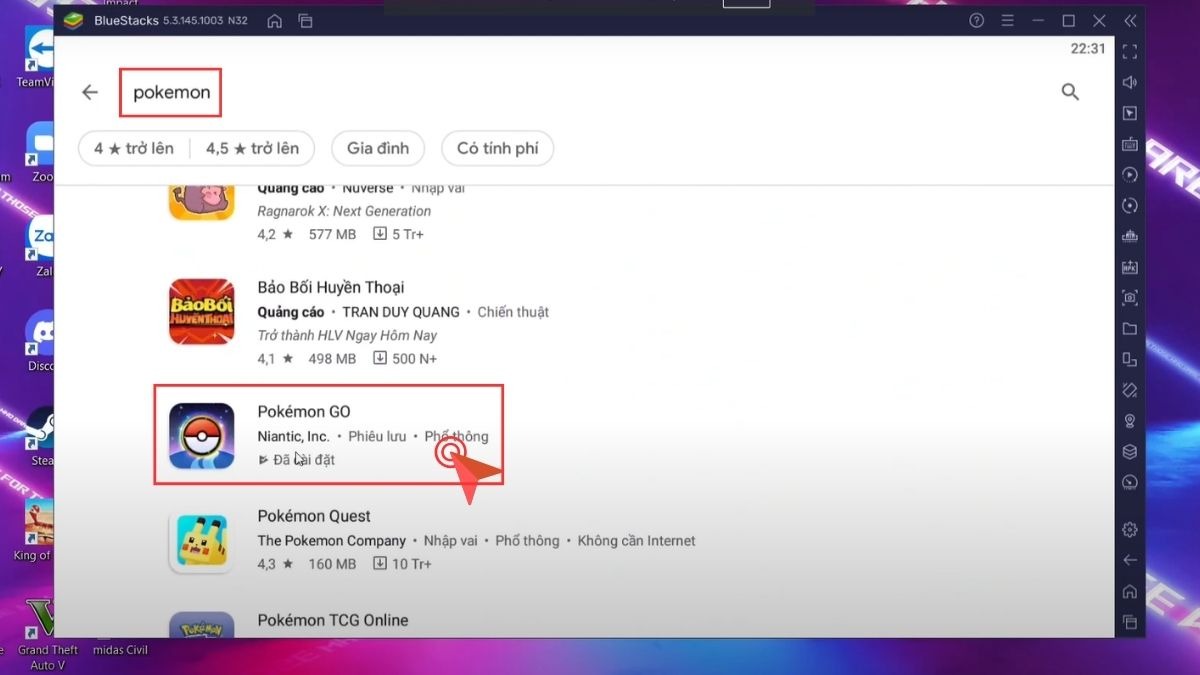
Task: Open multi-instance icon in BlueStacks title bar
Action: pos(305,20)
